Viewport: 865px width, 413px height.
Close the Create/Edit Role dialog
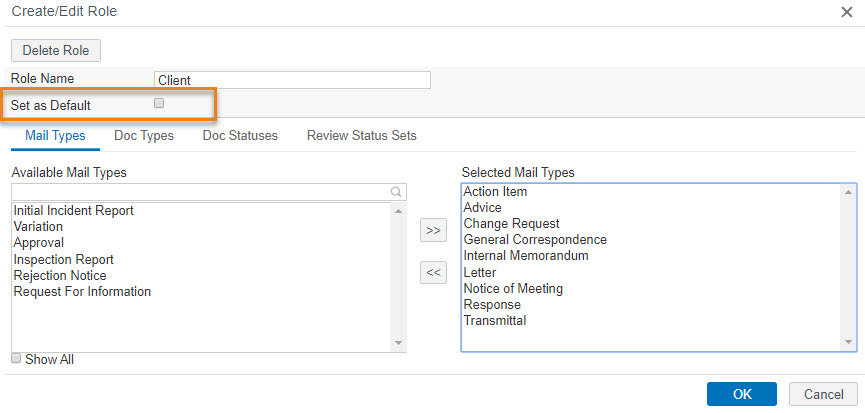click(x=846, y=12)
